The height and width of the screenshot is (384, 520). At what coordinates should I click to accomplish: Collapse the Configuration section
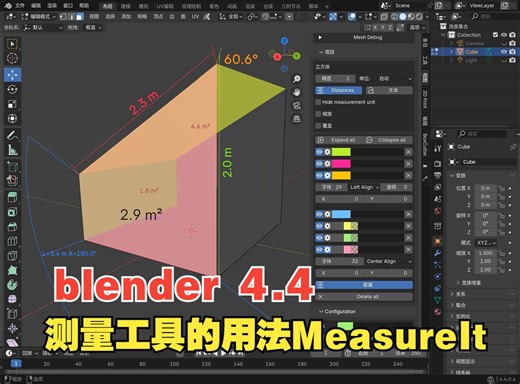tap(337, 311)
